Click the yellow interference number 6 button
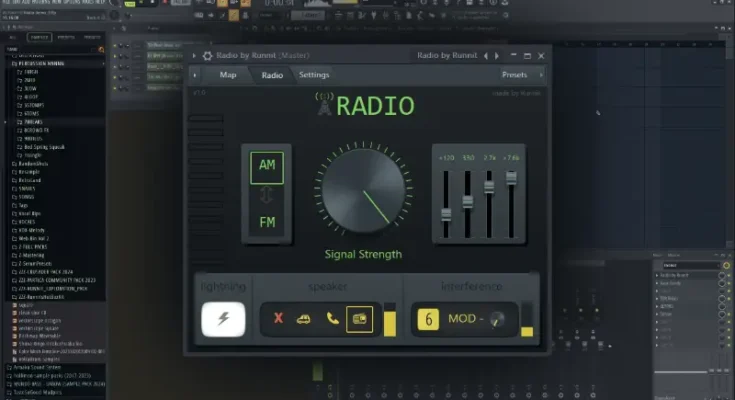The image size is (735, 400). pos(429,320)
